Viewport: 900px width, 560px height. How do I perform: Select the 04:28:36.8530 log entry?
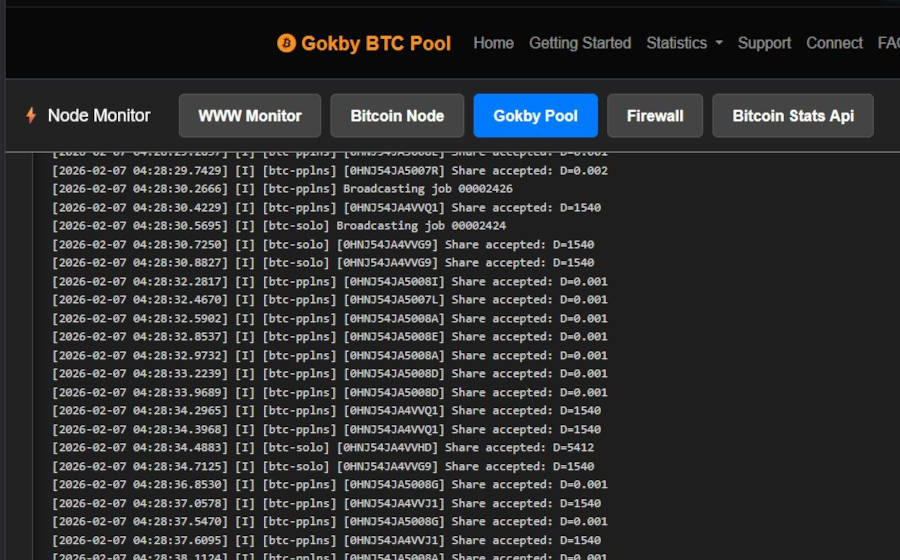tap(329, 485)
